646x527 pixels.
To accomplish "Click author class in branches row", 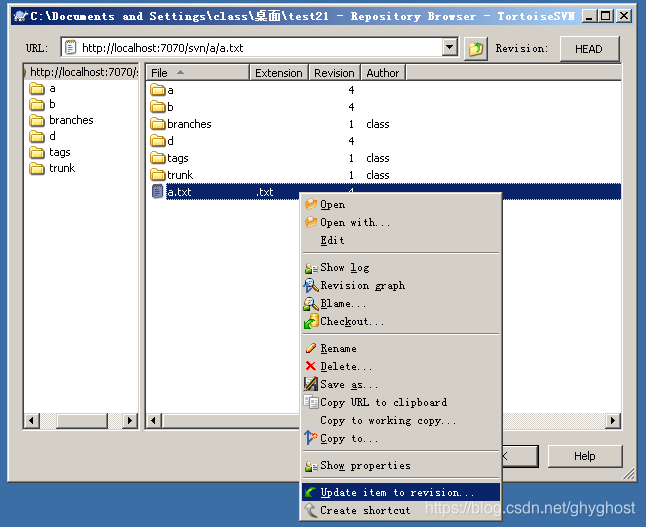I will 378,124.
